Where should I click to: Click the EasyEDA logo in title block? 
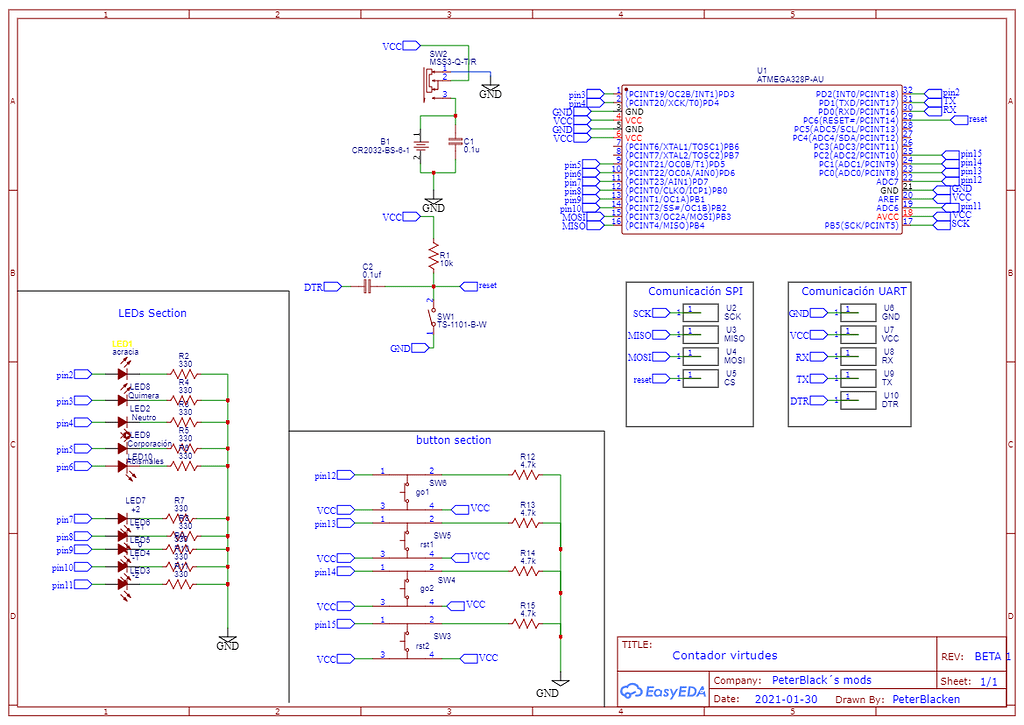tap(660, 690)
